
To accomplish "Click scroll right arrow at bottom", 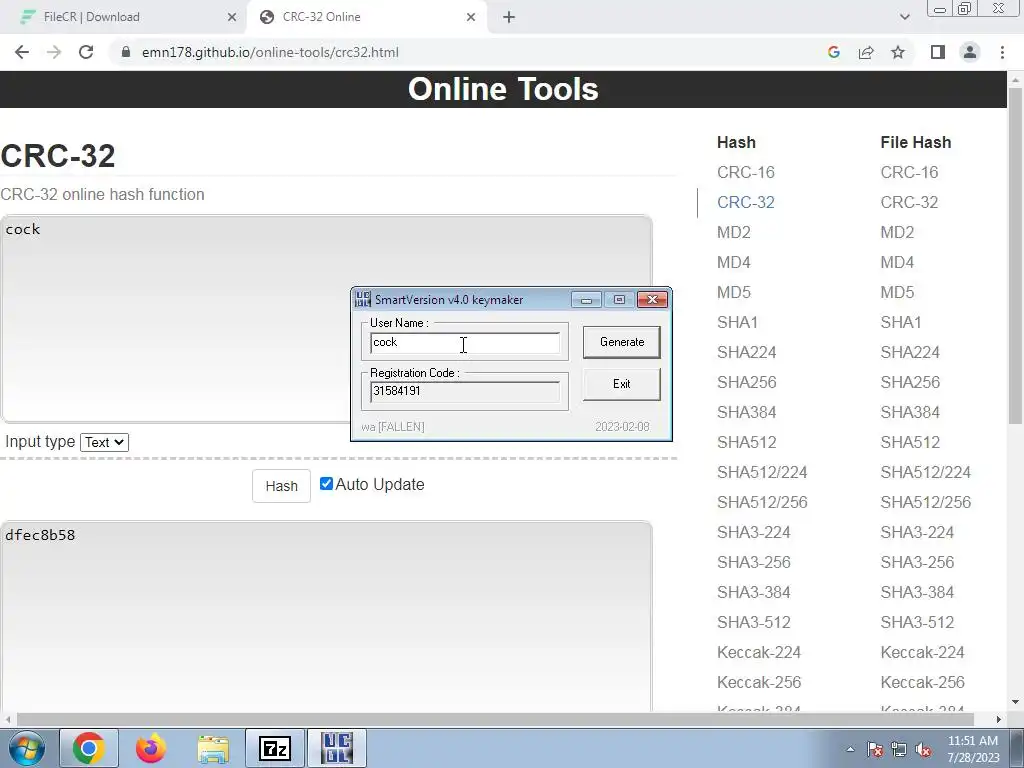I will pos(999,719).
